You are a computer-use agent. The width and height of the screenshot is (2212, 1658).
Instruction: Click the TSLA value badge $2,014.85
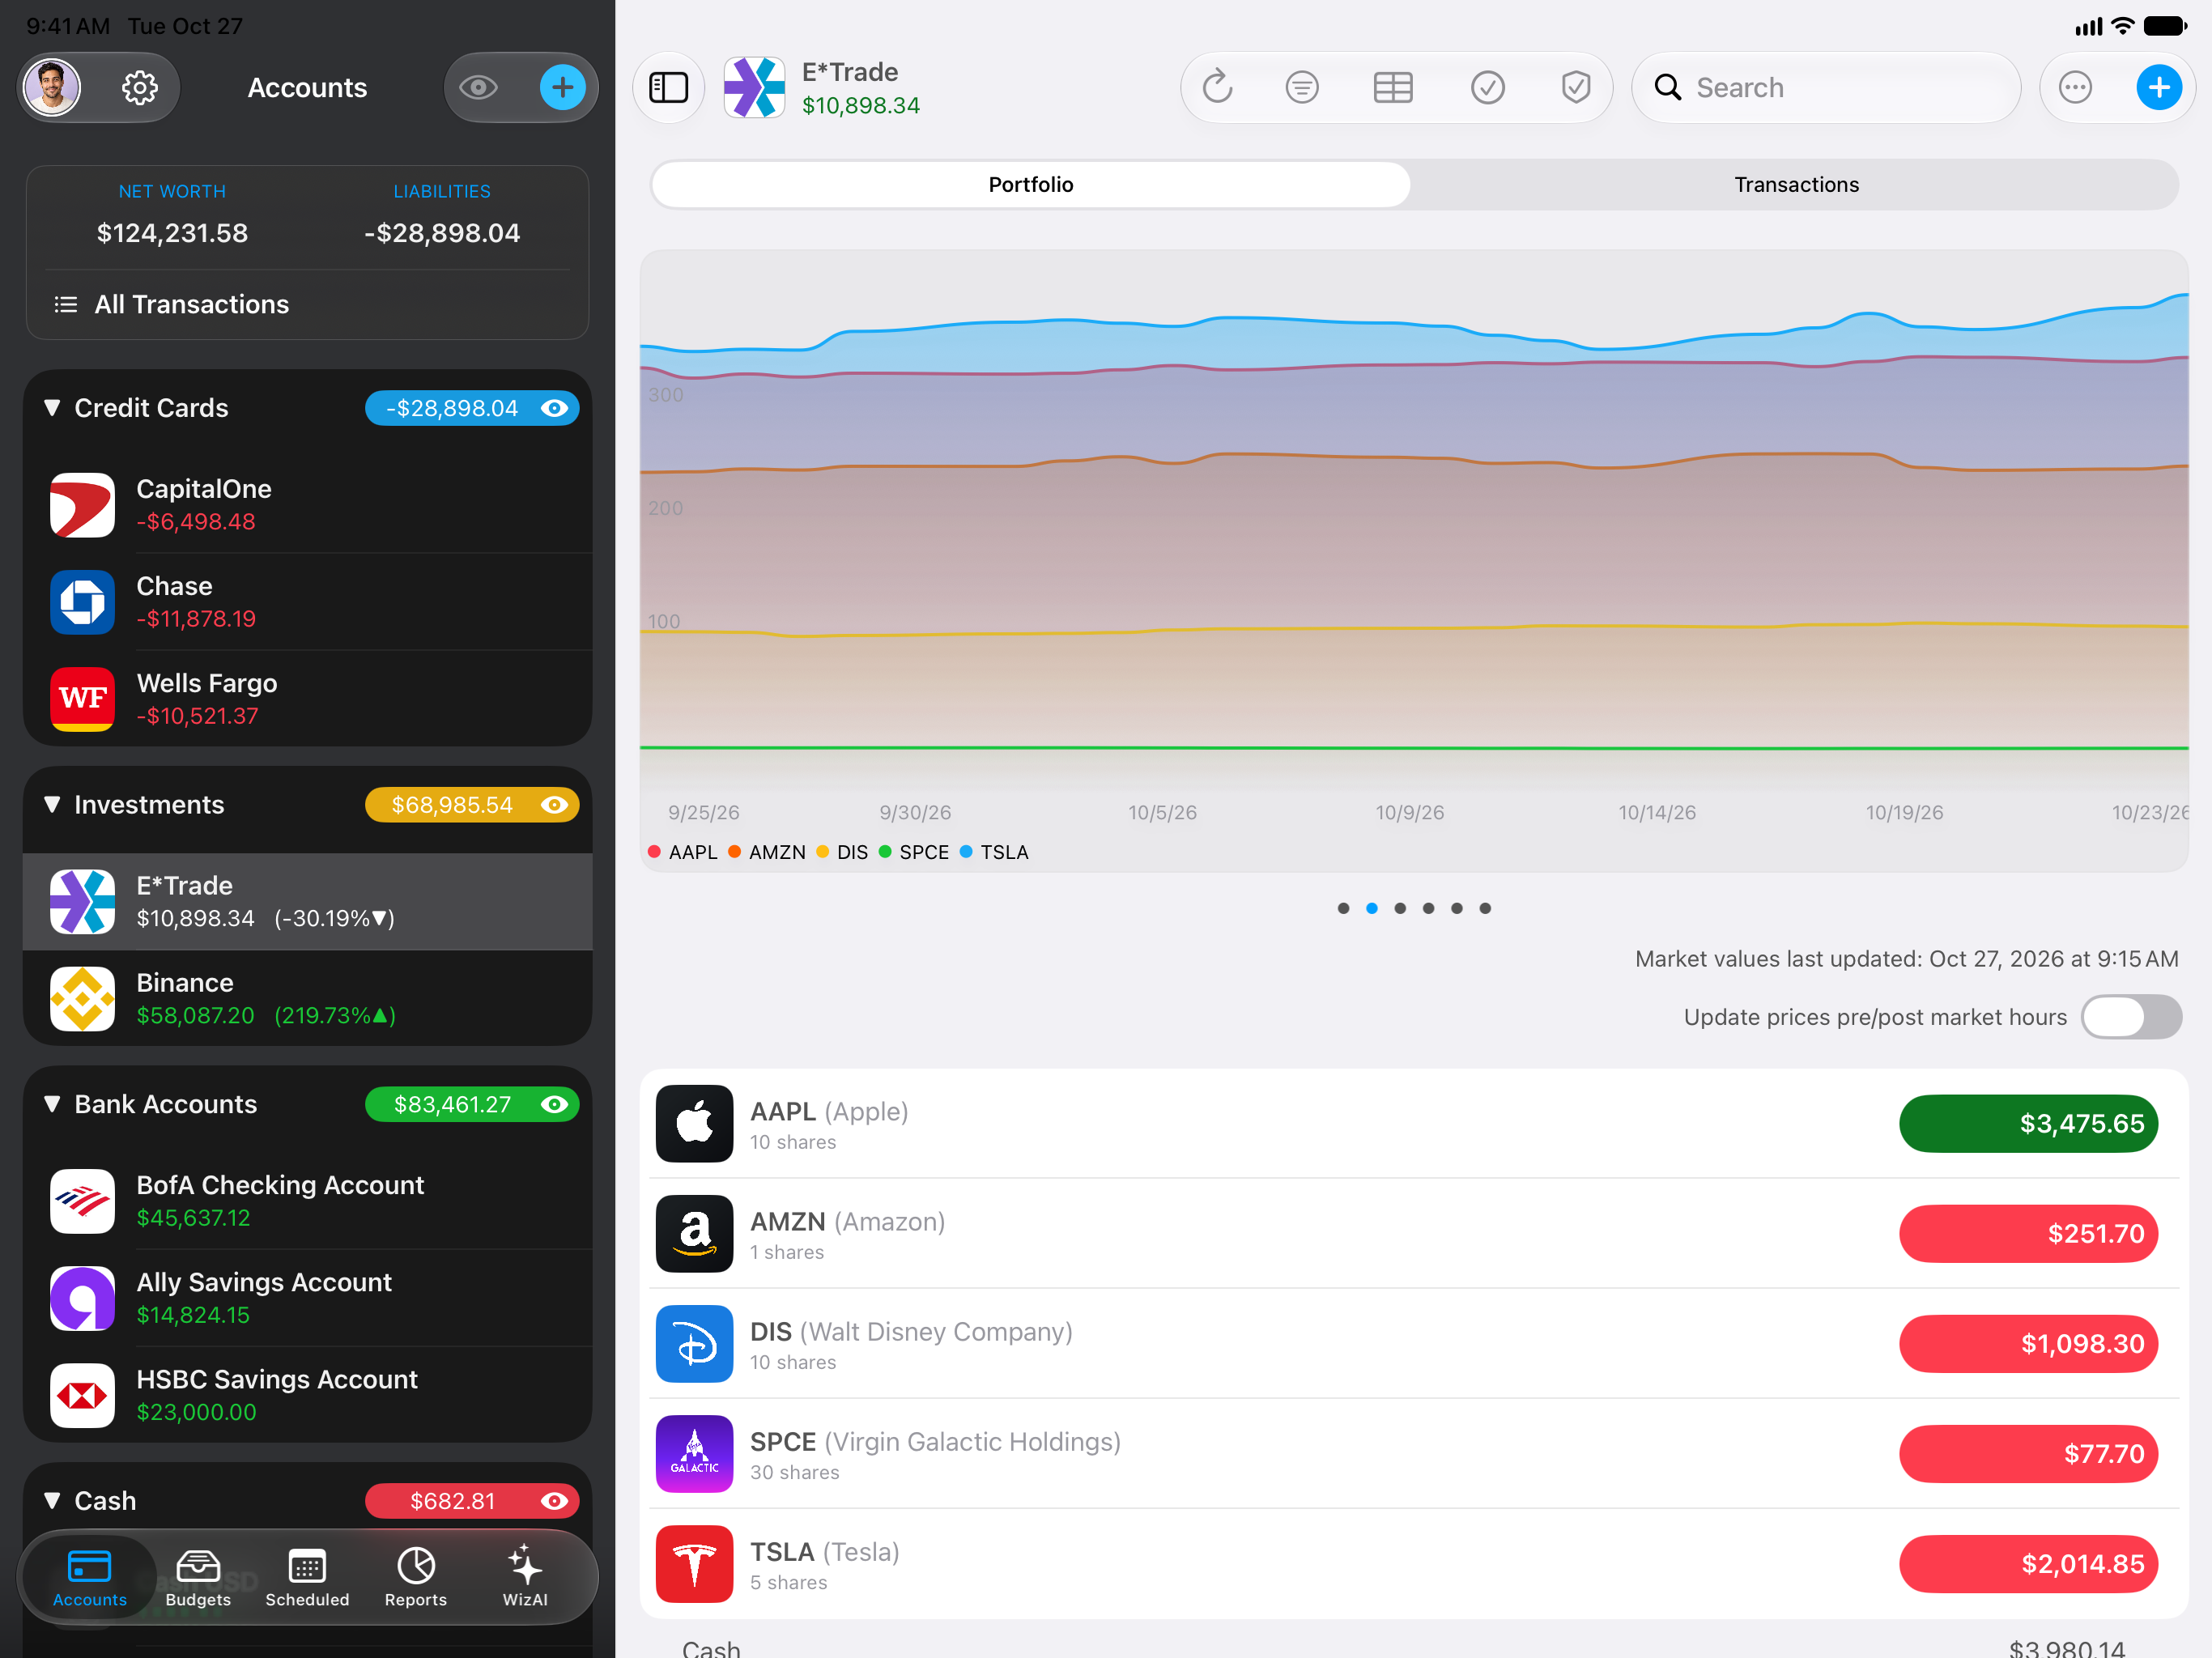(2029, 1564)
